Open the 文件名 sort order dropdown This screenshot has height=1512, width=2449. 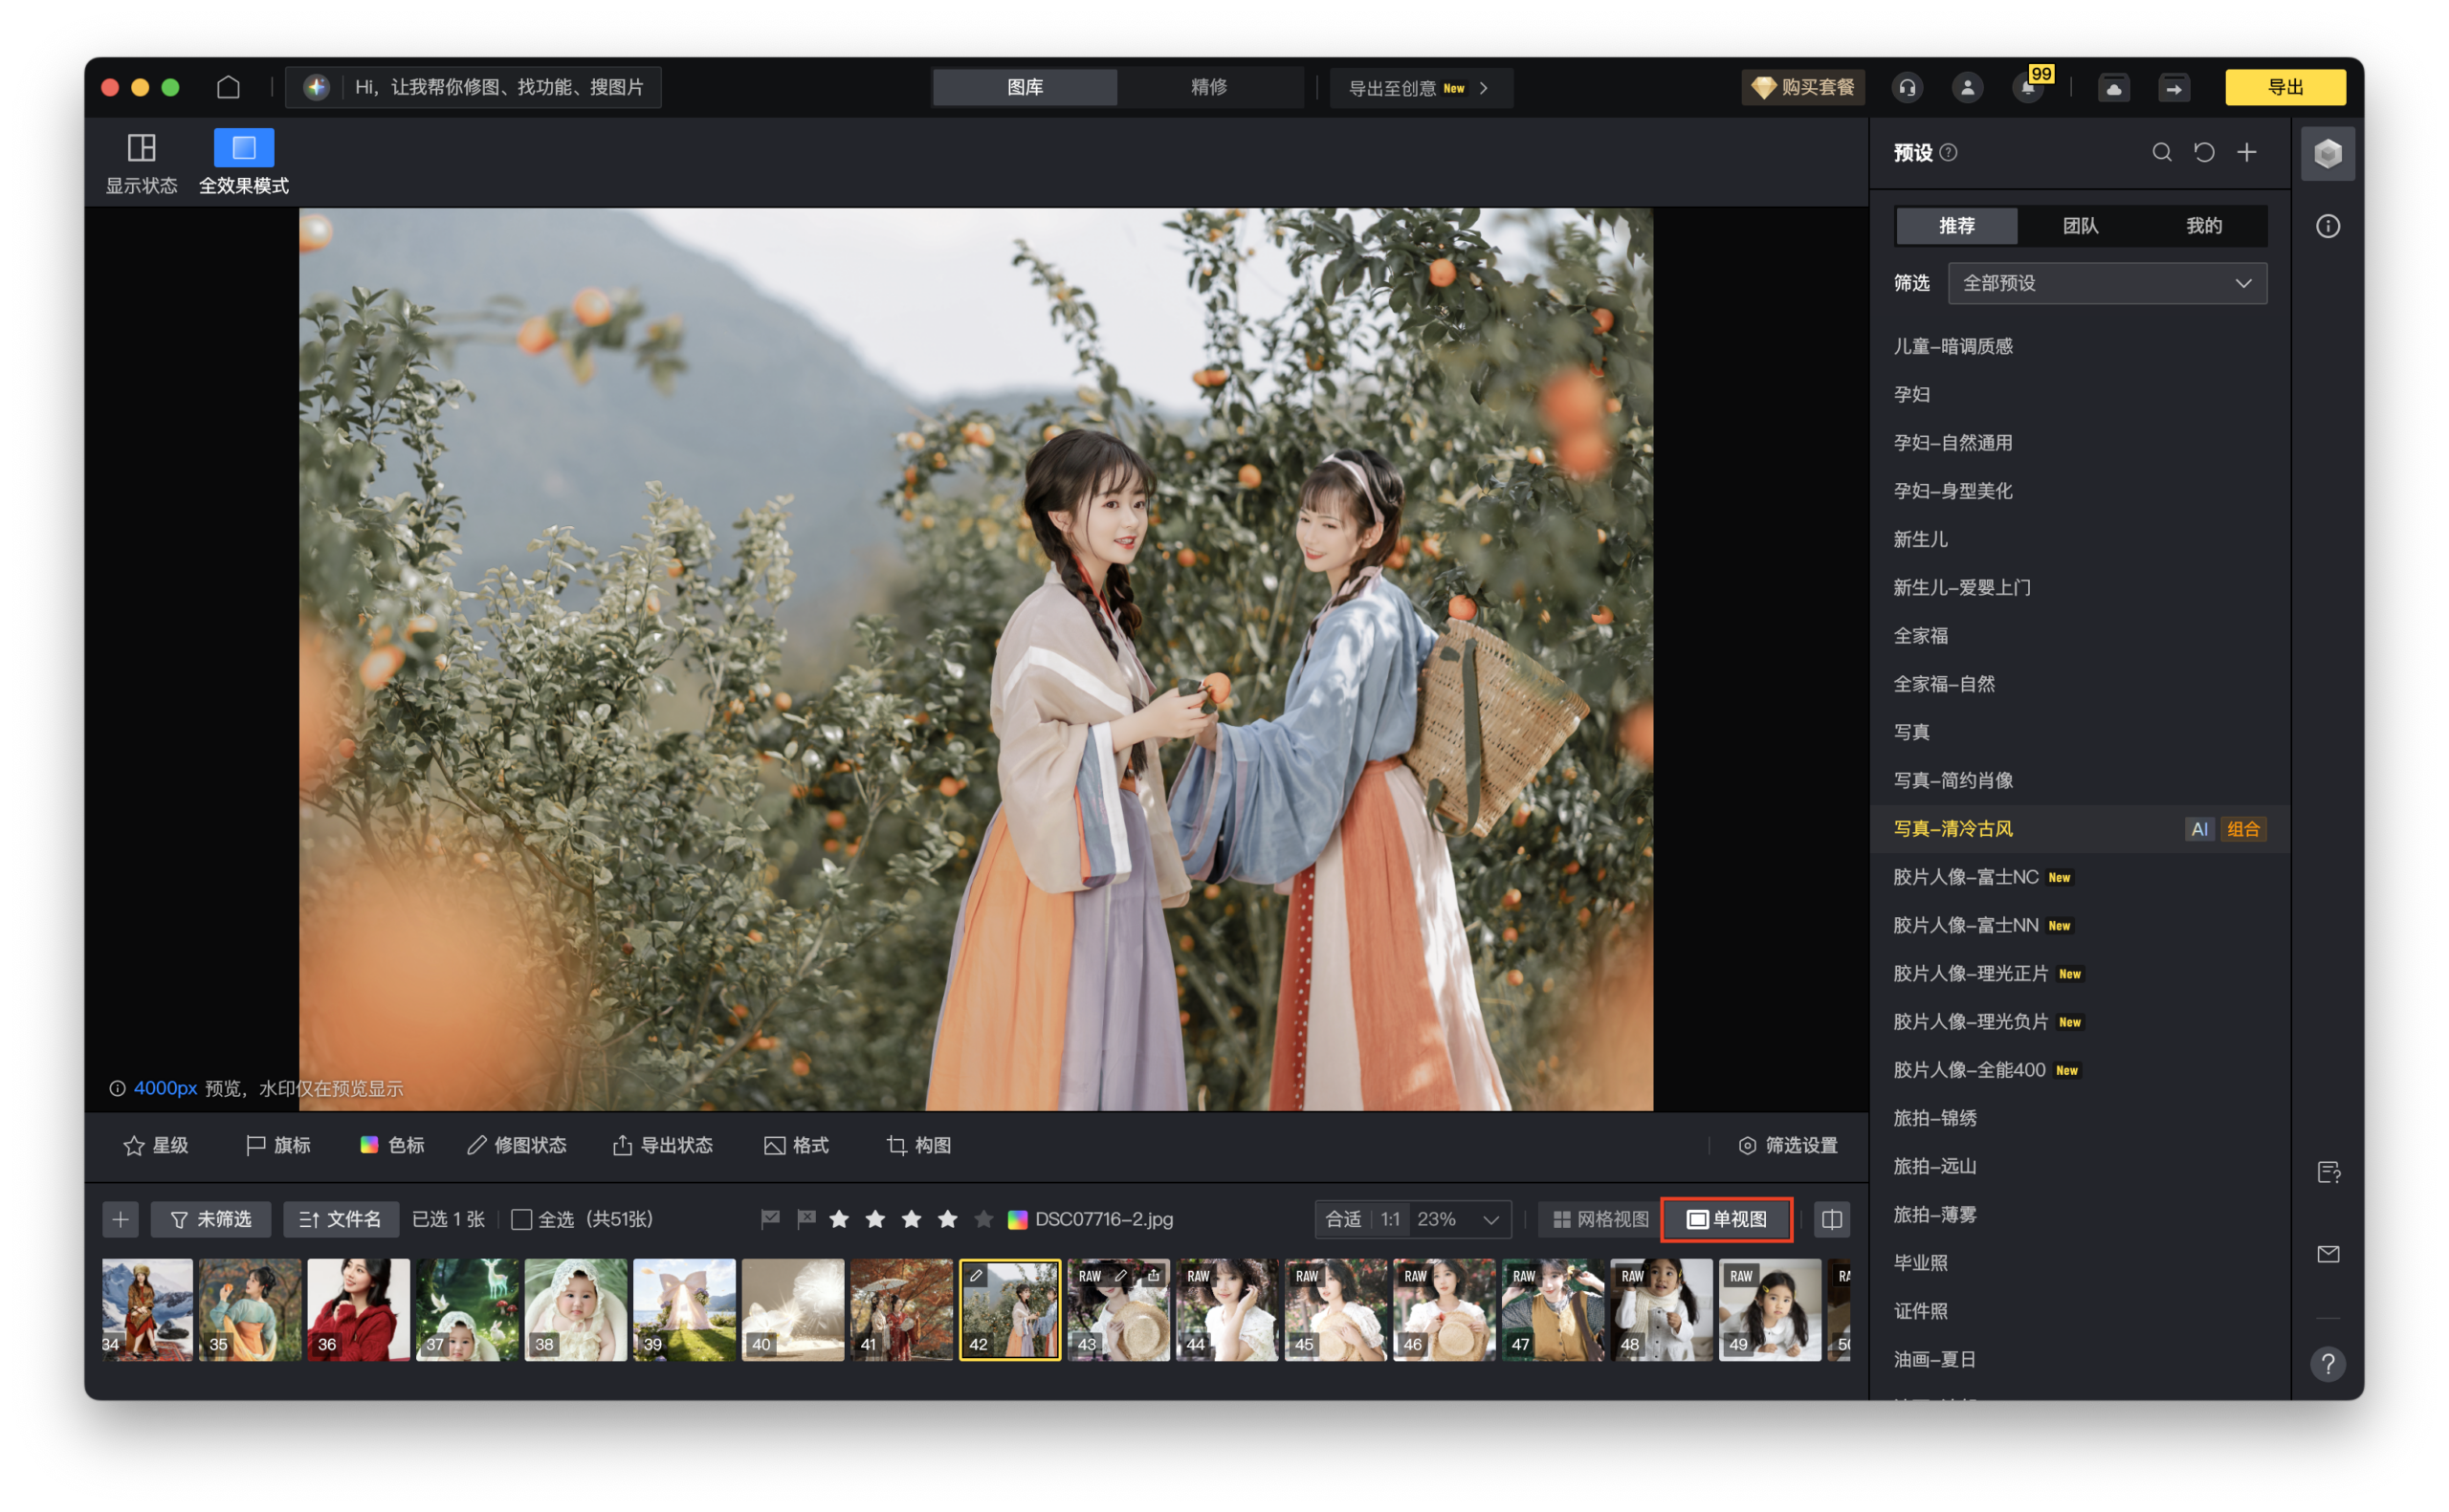(341, 1219)
